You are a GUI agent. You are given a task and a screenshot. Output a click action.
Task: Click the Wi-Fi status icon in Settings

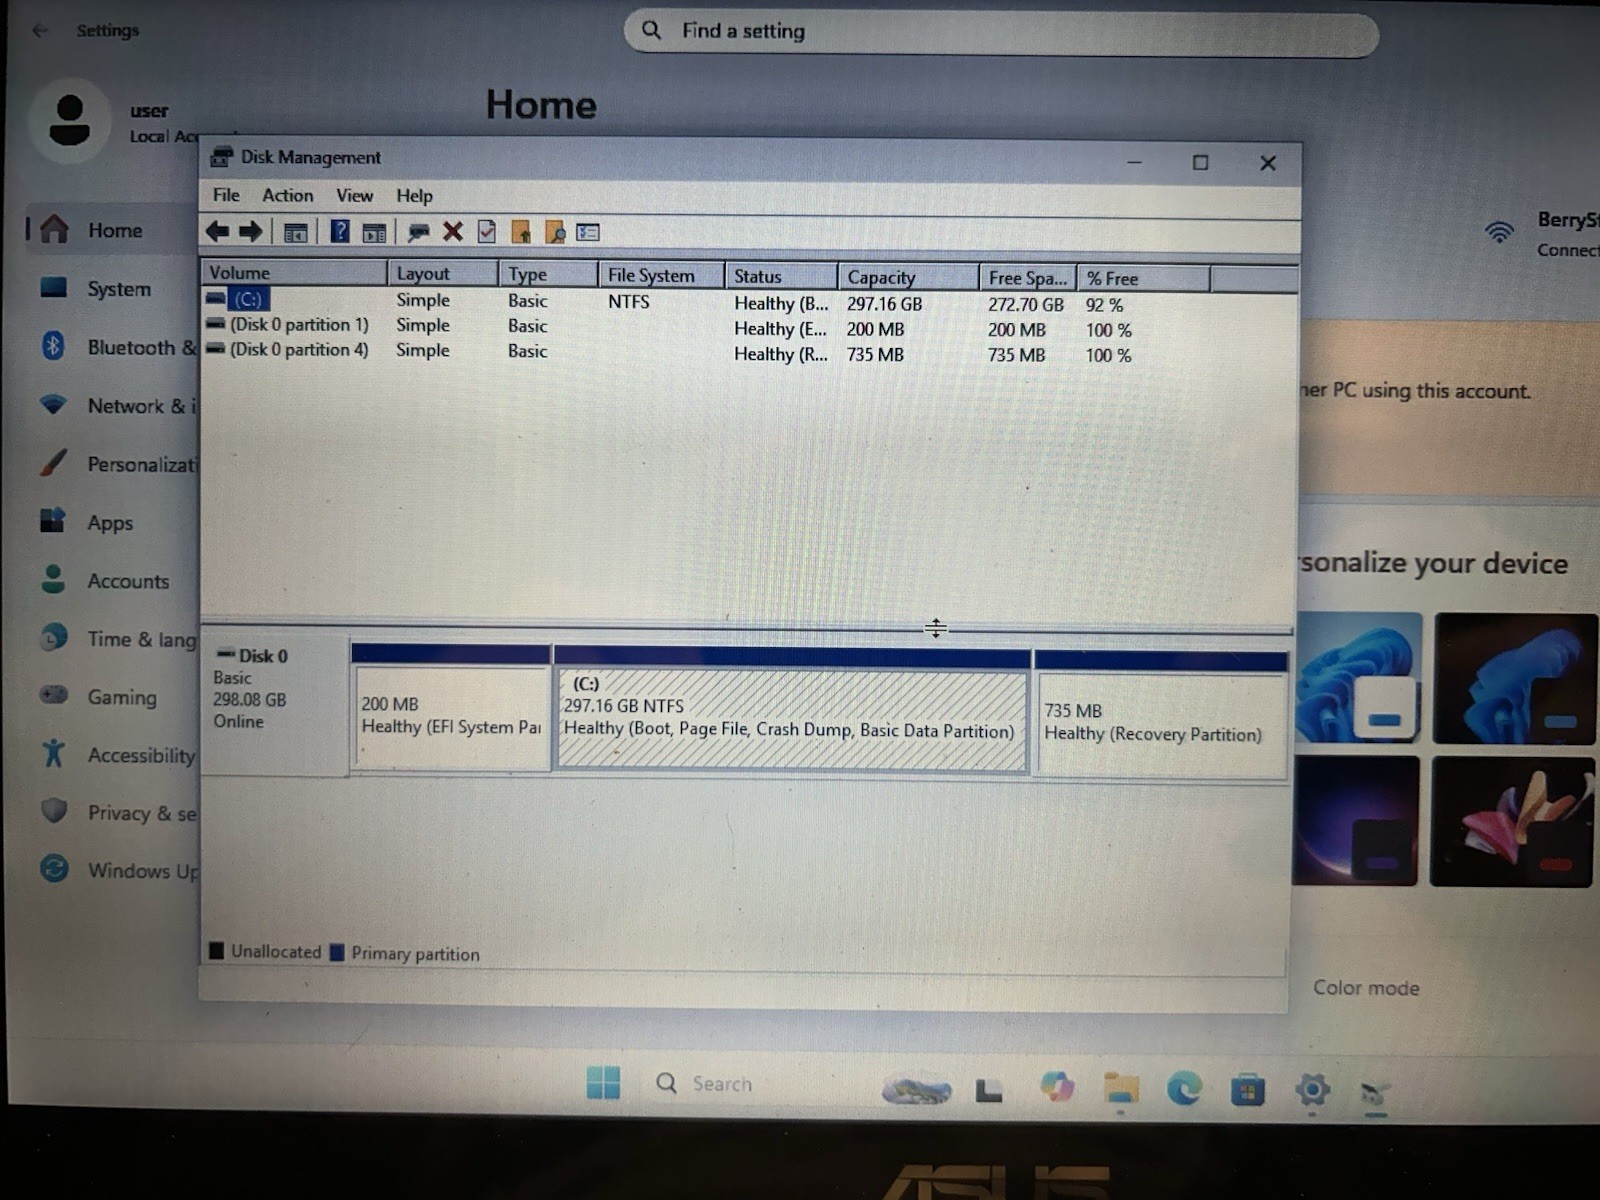[1498, 232]
